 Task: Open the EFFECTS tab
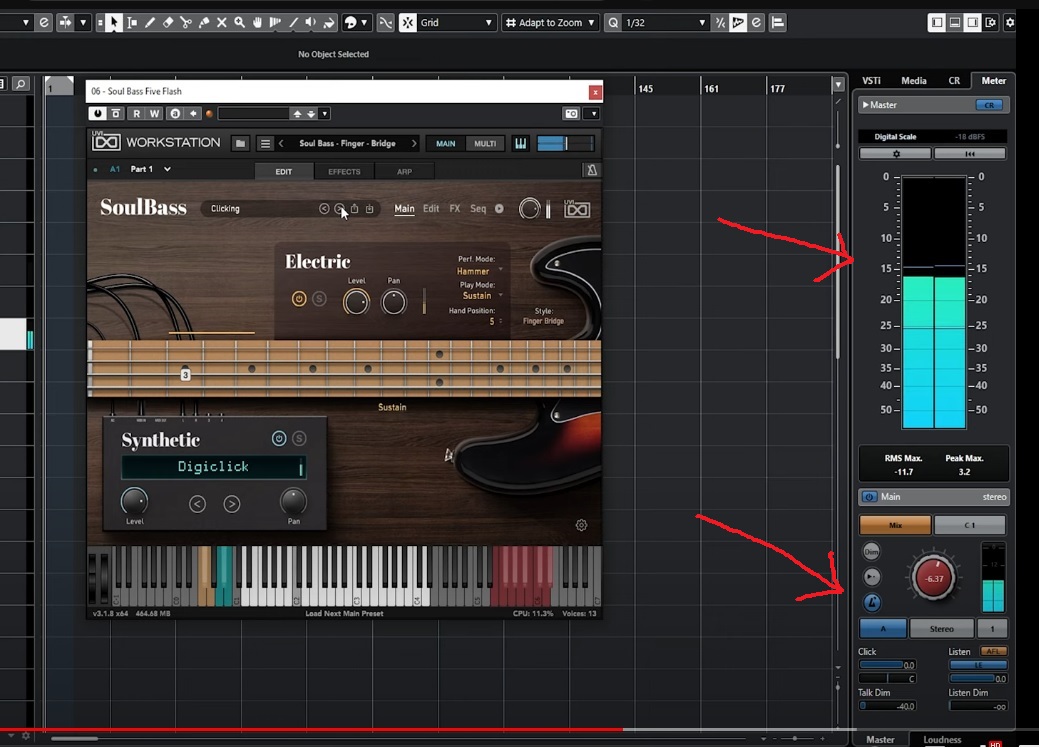[x=345, y=172]
